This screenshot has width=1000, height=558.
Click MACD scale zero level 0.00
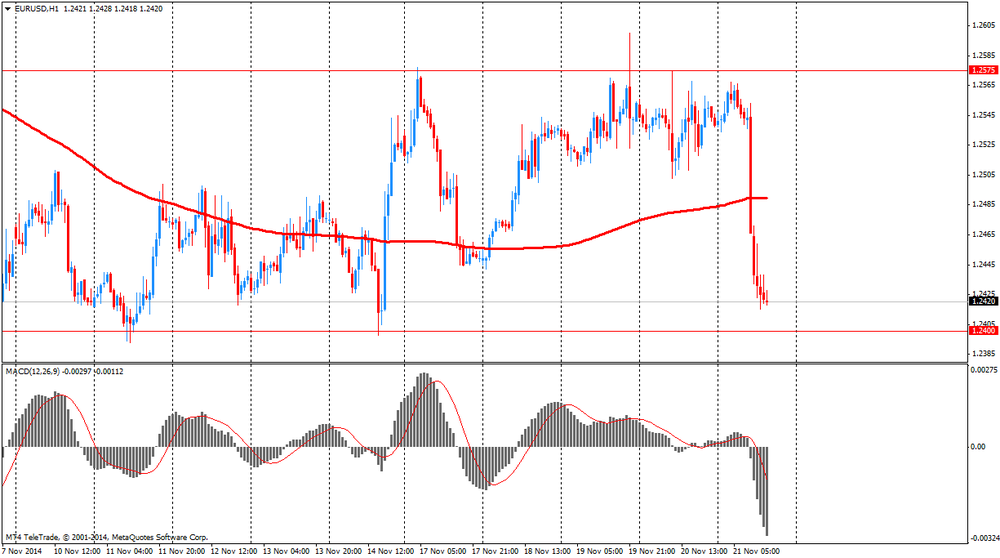[978, 447]
